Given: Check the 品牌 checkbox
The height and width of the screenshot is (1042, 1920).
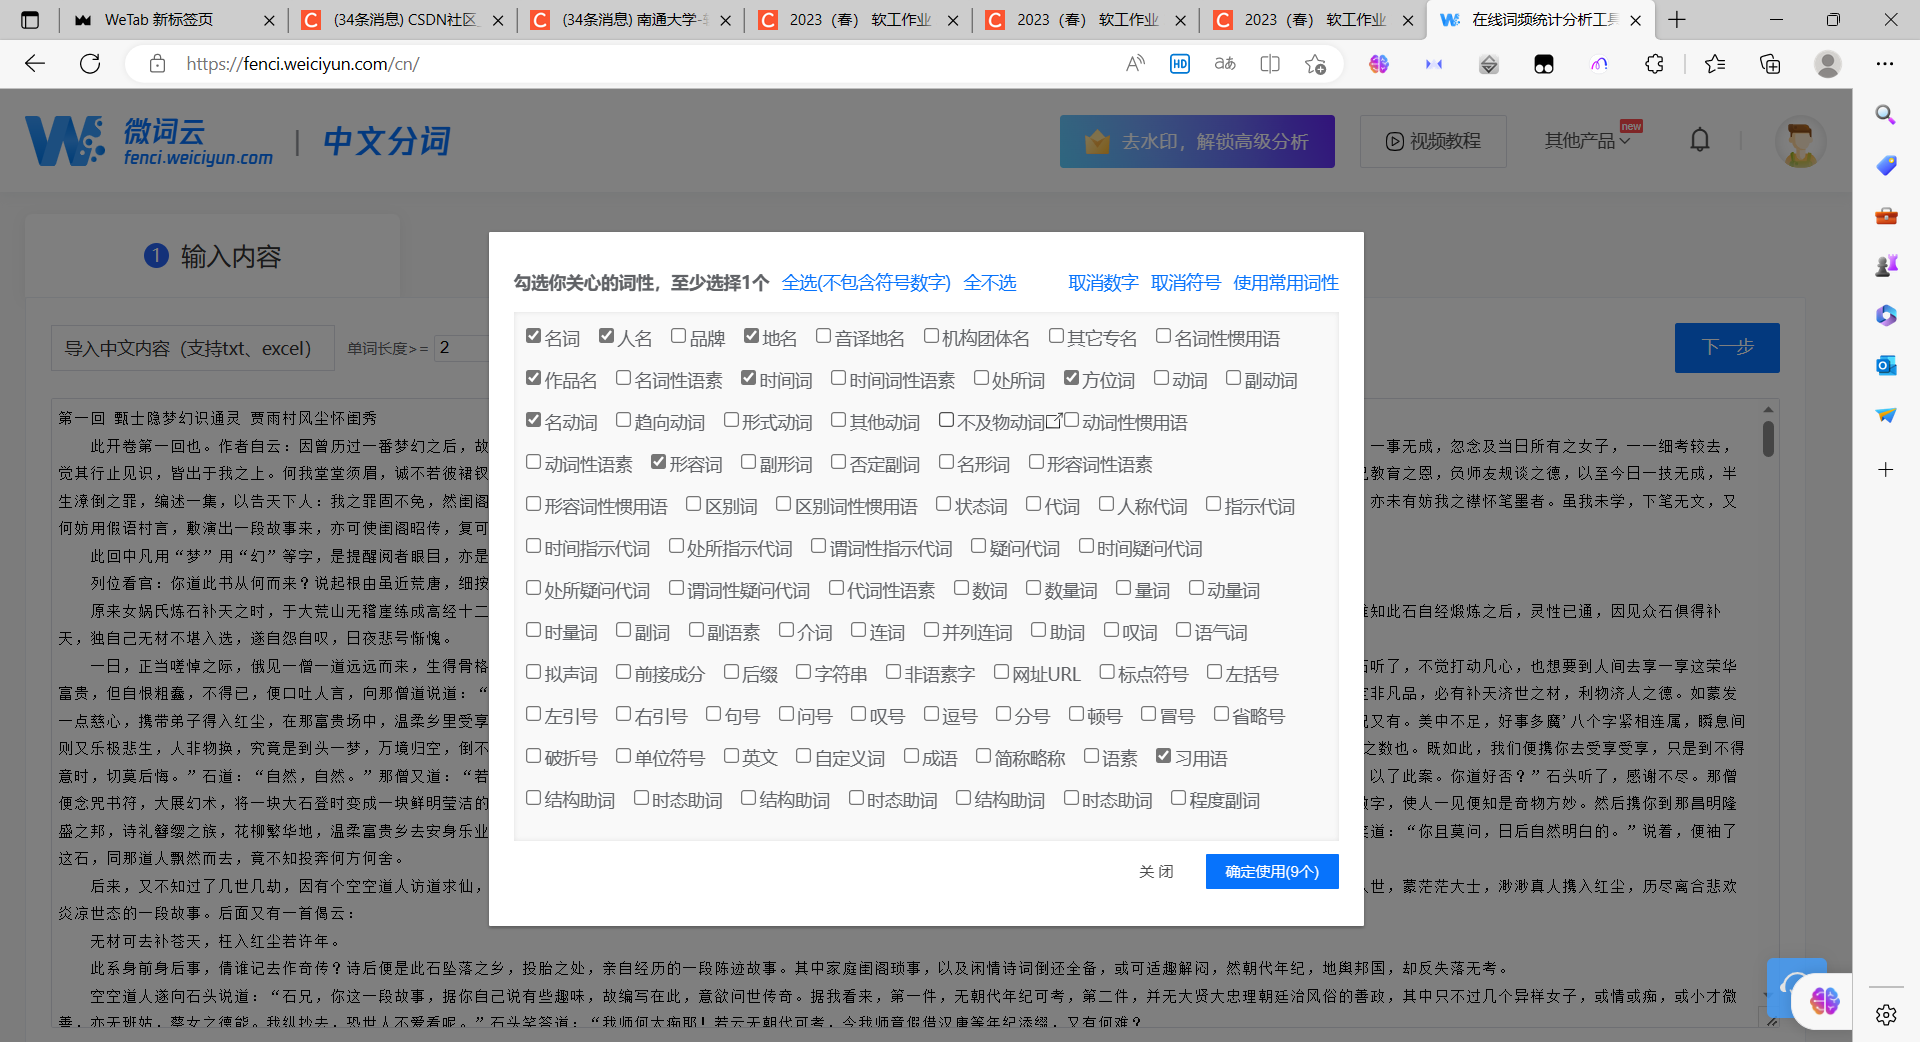Looking at the screenshot, I should pyautogui.click(x=679, y=336).
